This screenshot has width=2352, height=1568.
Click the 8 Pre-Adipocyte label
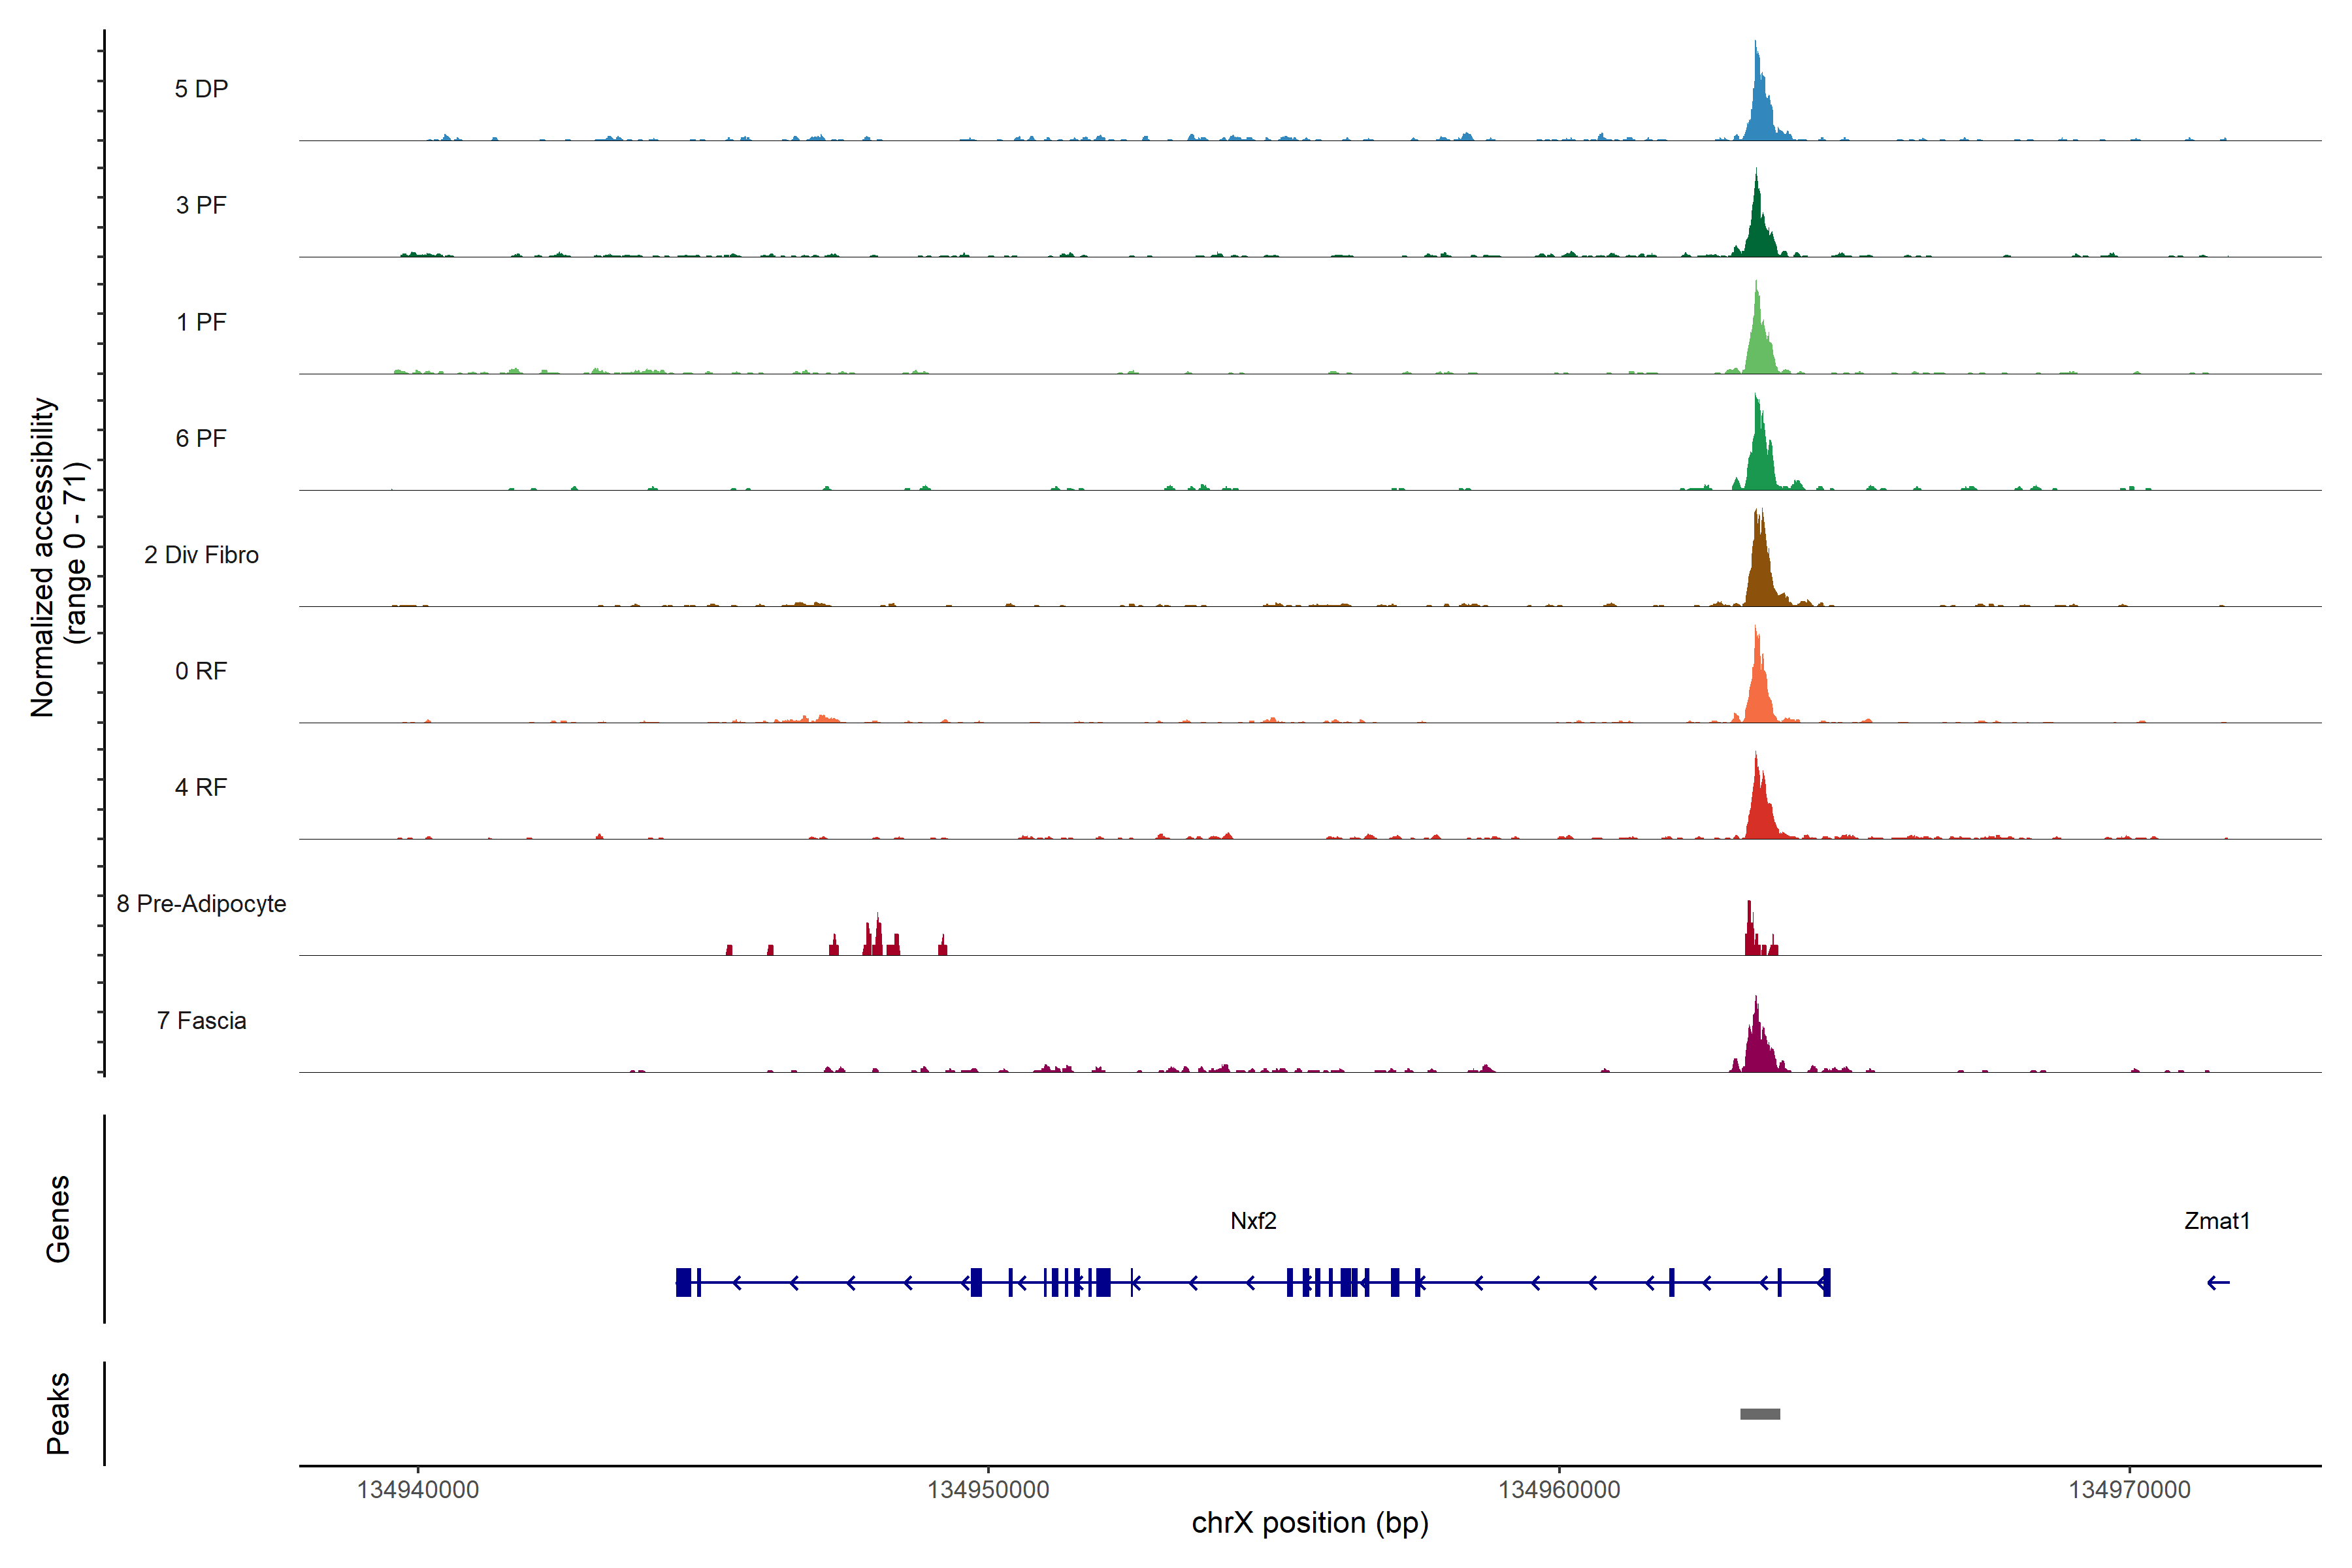(201, 904)
